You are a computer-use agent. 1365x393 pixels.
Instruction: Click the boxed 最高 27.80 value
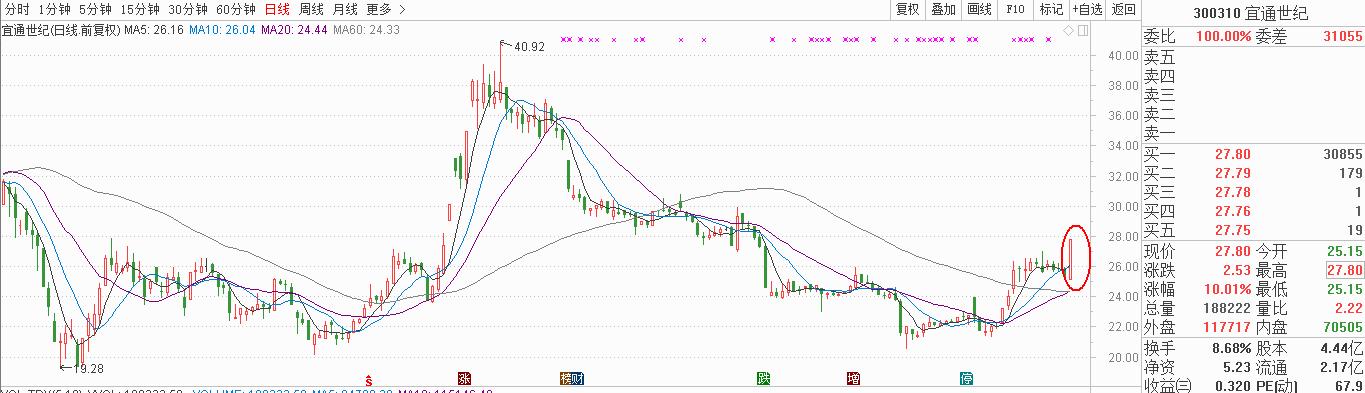click(1344, 270)
